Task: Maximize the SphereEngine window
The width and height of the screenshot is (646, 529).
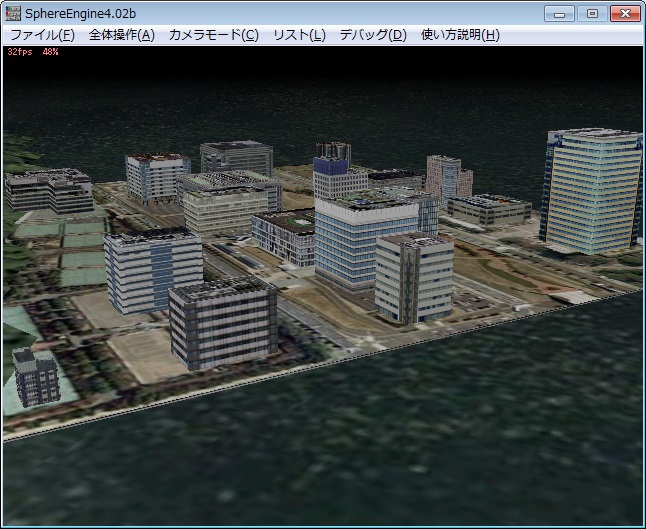Action: [x=591, y=13]
